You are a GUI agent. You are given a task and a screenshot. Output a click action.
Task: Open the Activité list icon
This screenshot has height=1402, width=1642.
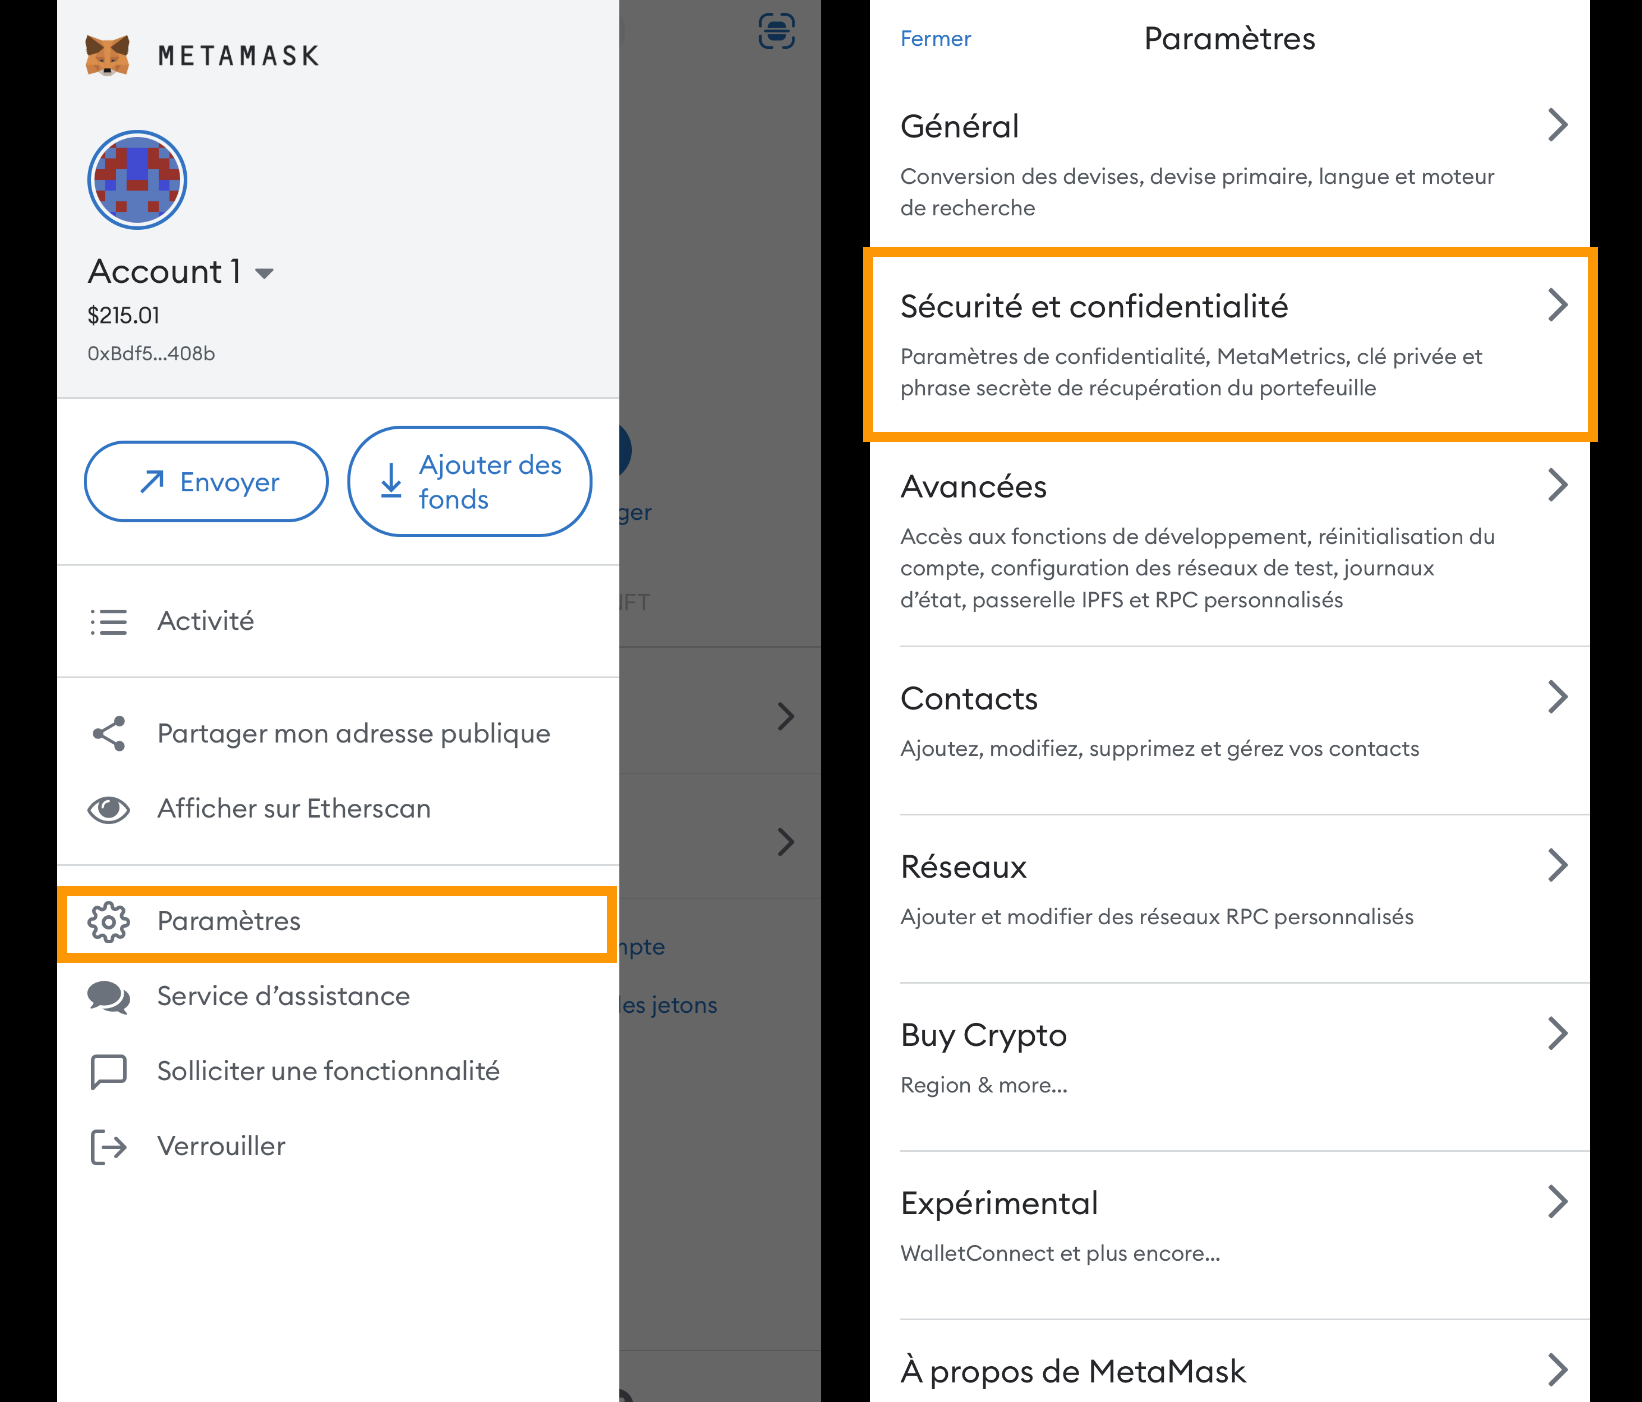pos(110,621)
